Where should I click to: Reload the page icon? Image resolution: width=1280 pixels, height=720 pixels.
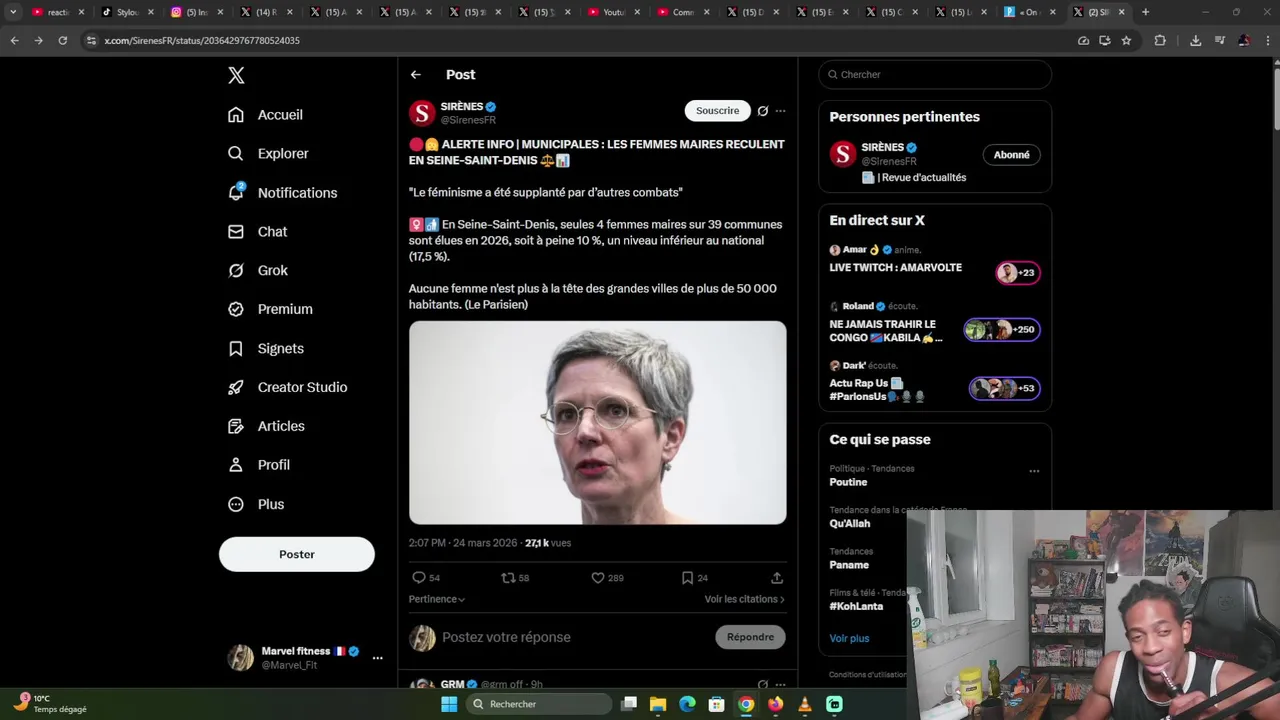(62, 40)
